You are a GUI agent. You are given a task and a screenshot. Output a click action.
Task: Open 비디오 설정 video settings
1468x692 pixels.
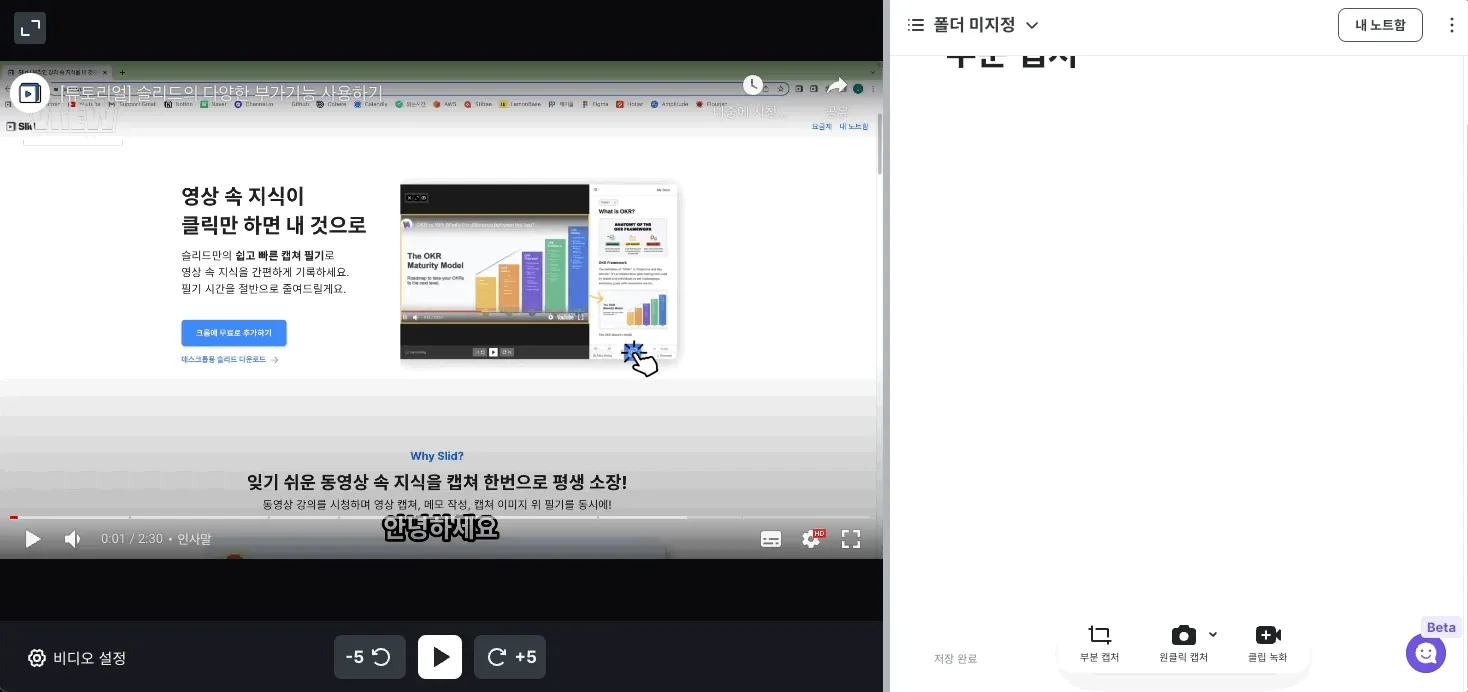pos(77,658)
